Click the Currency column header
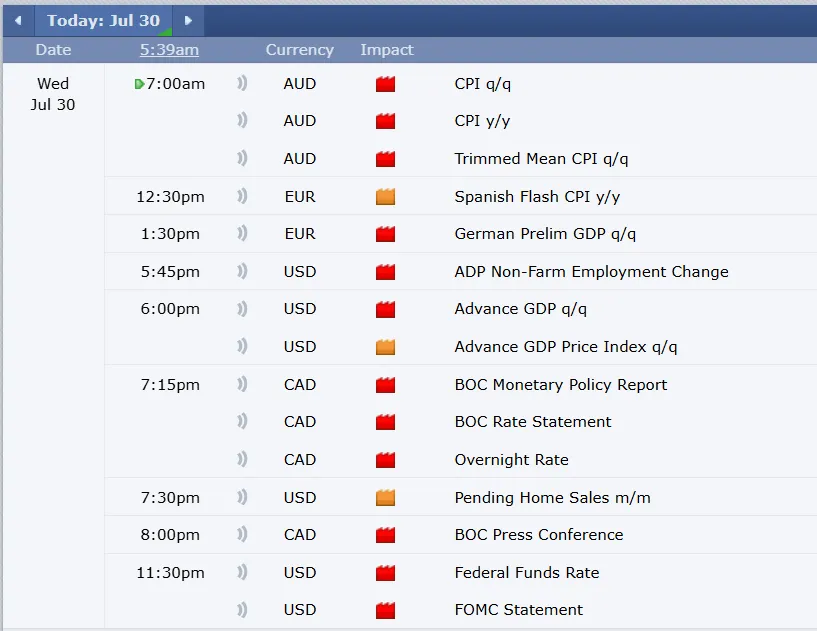Screen dimensions: 817x631 pyautogui.click(x=299, y=50)
